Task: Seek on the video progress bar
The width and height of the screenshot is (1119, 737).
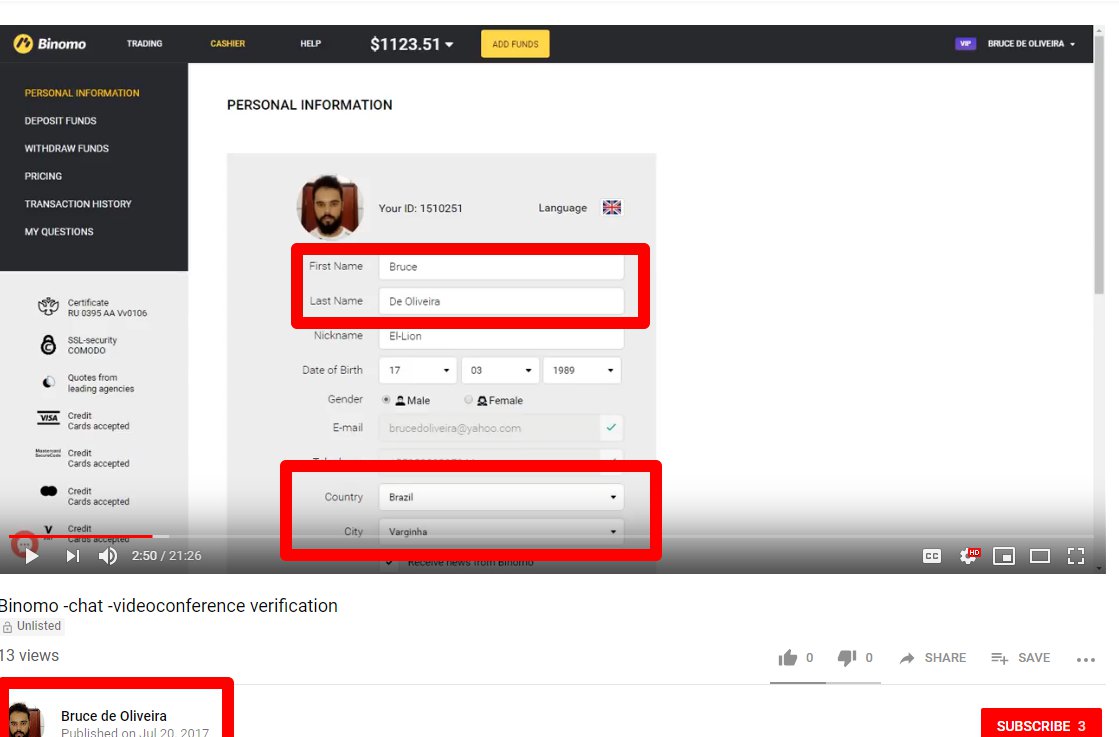Action: [551, 536]
